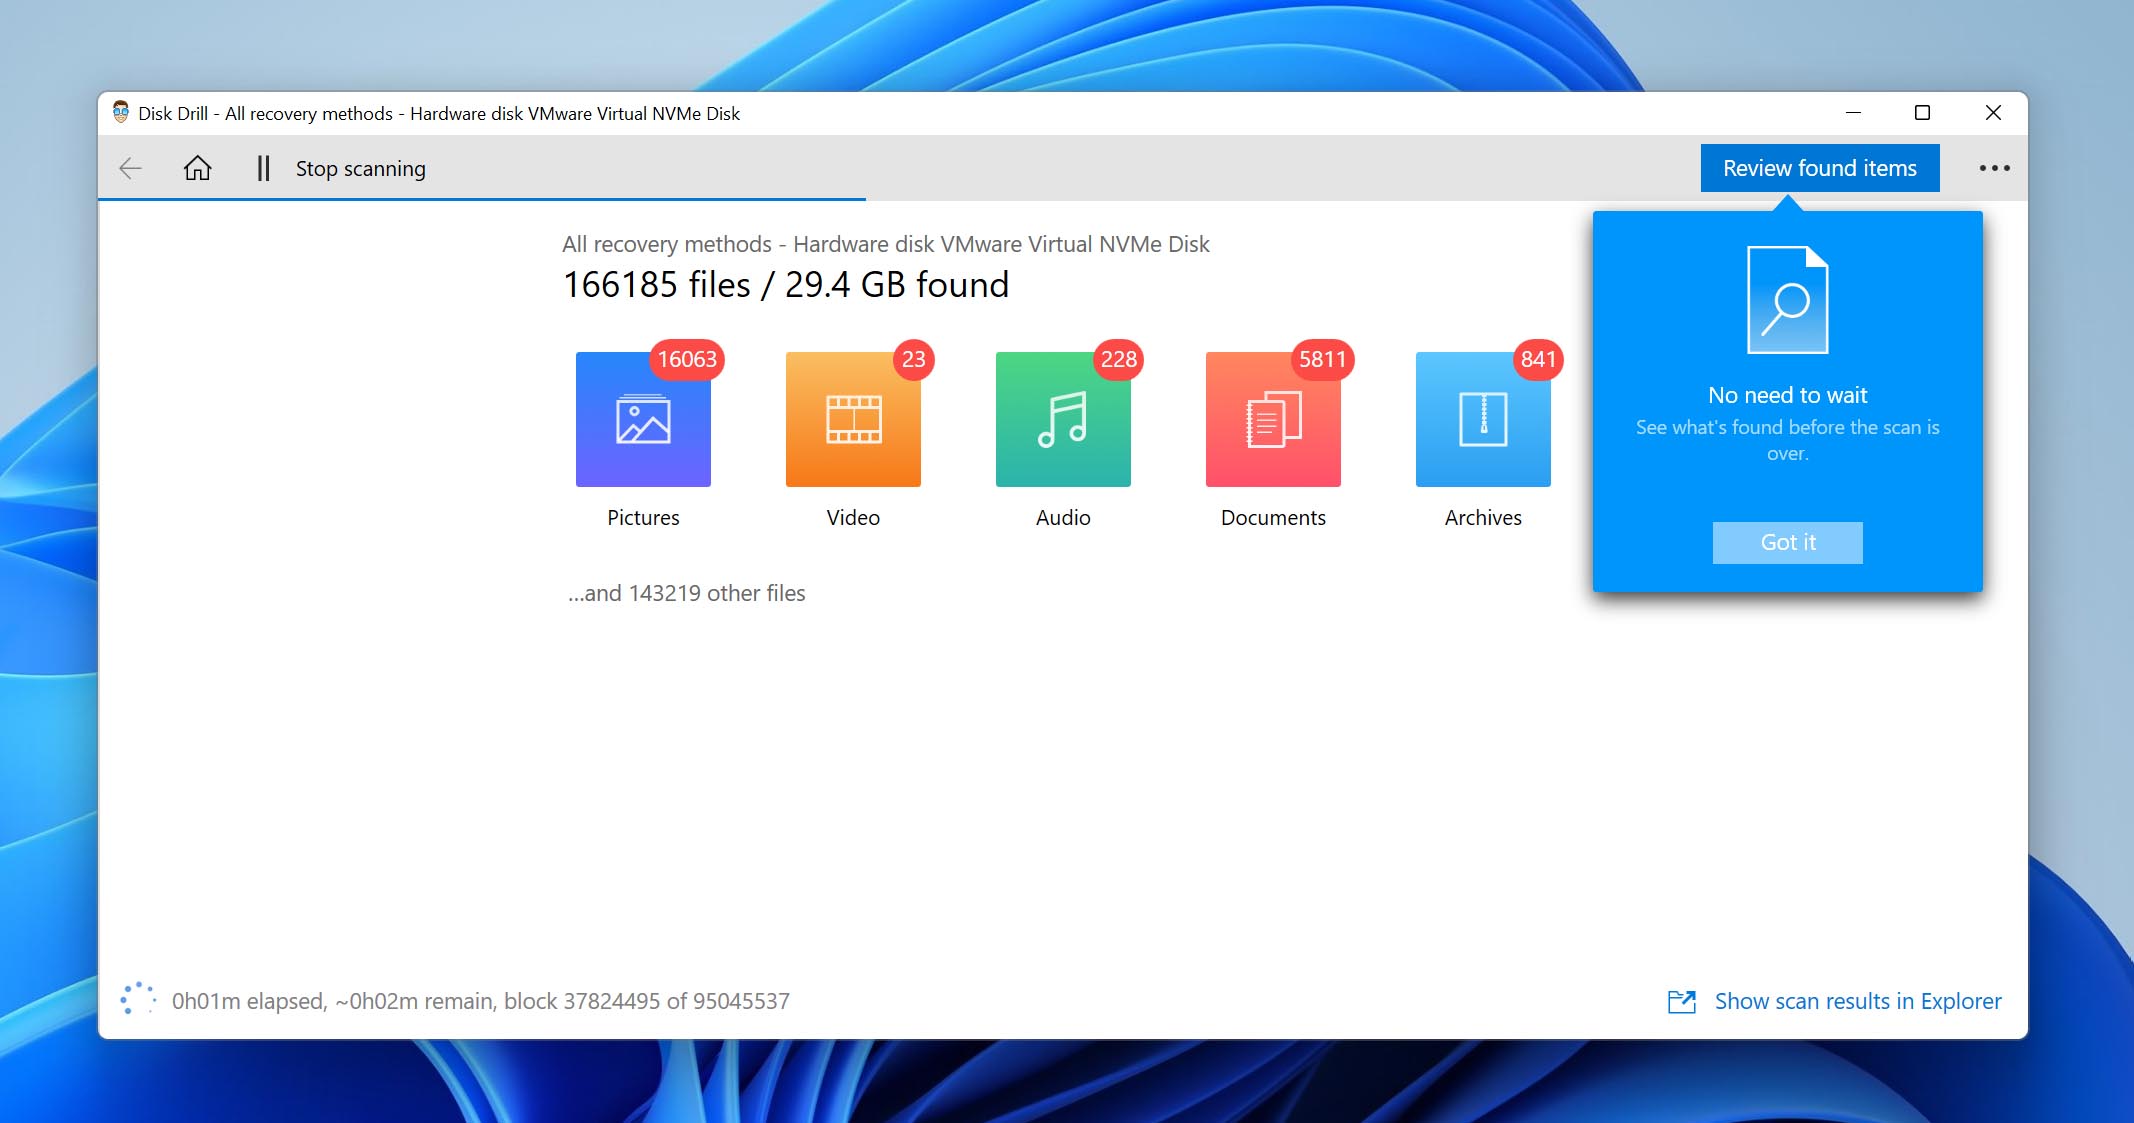The height and width of the screenshot is (1123, 2134).
Task: Open the Home screen icon
Action: click(x=198, y=168)
